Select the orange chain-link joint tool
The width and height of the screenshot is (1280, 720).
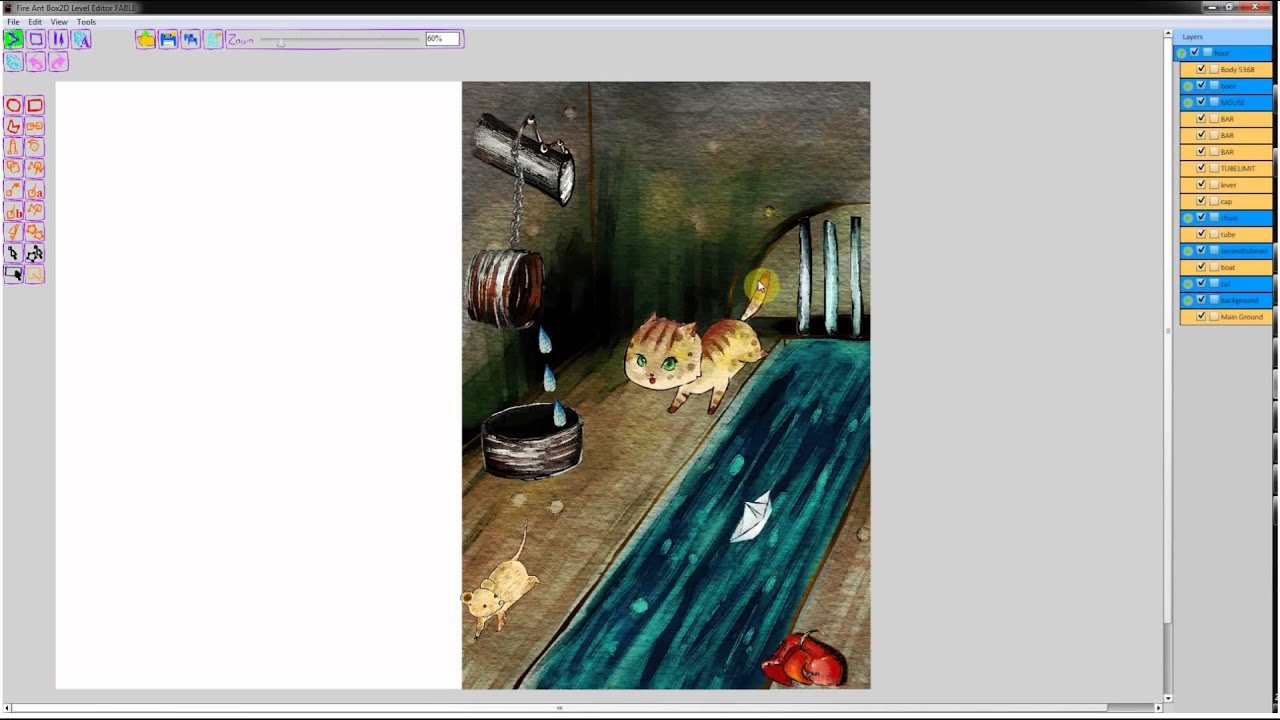click(35, 126)
